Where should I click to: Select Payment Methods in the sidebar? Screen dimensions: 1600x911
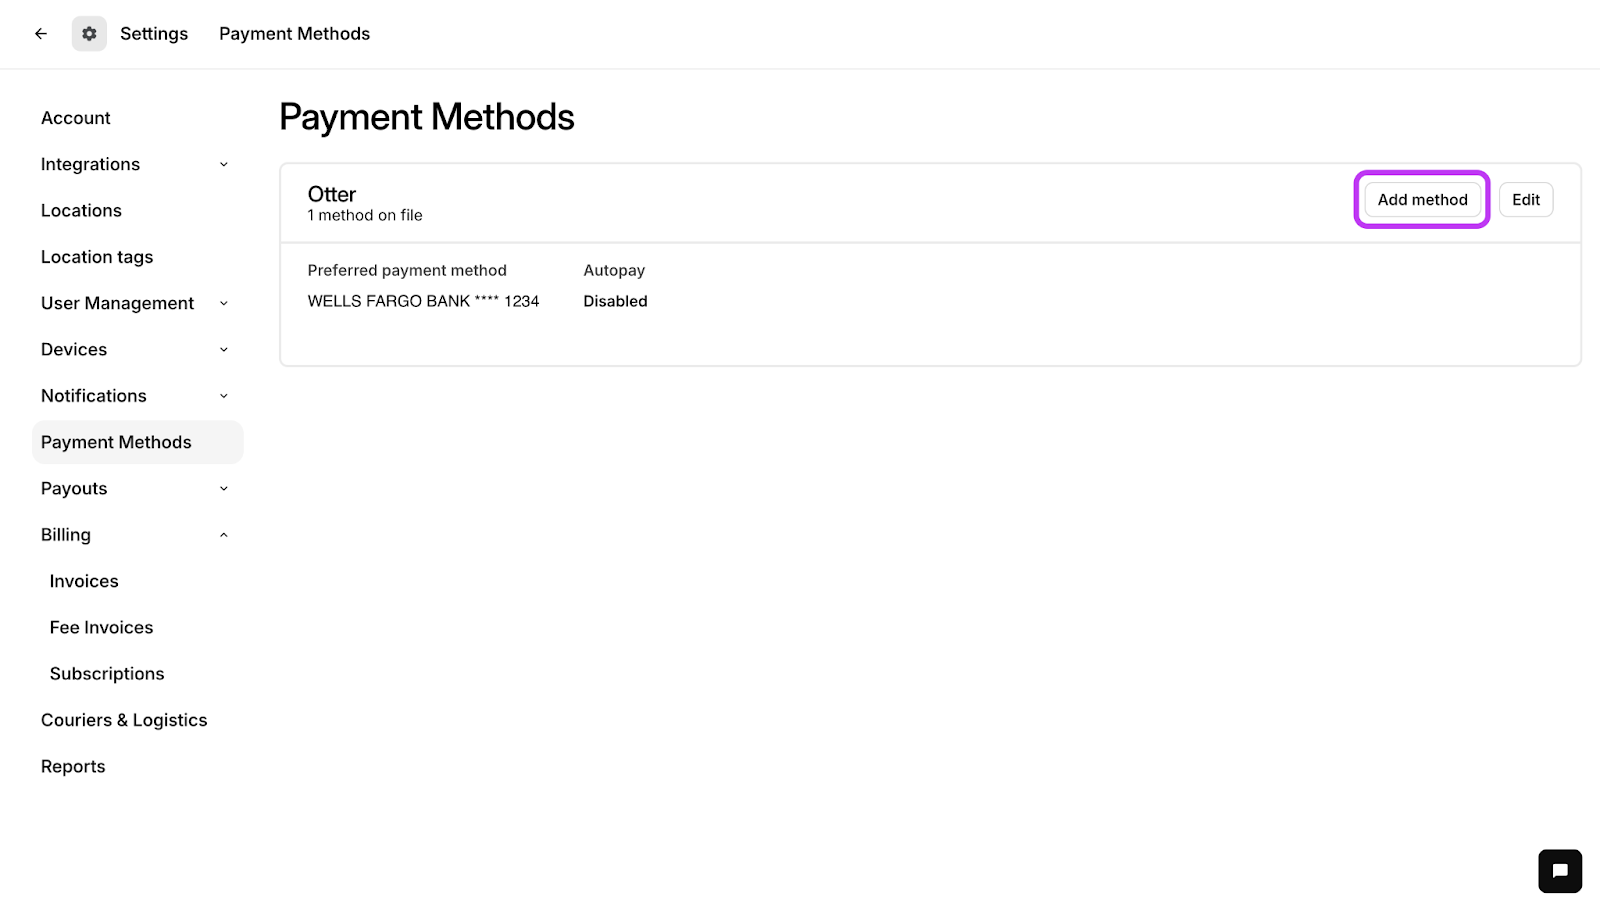[138, 442]
